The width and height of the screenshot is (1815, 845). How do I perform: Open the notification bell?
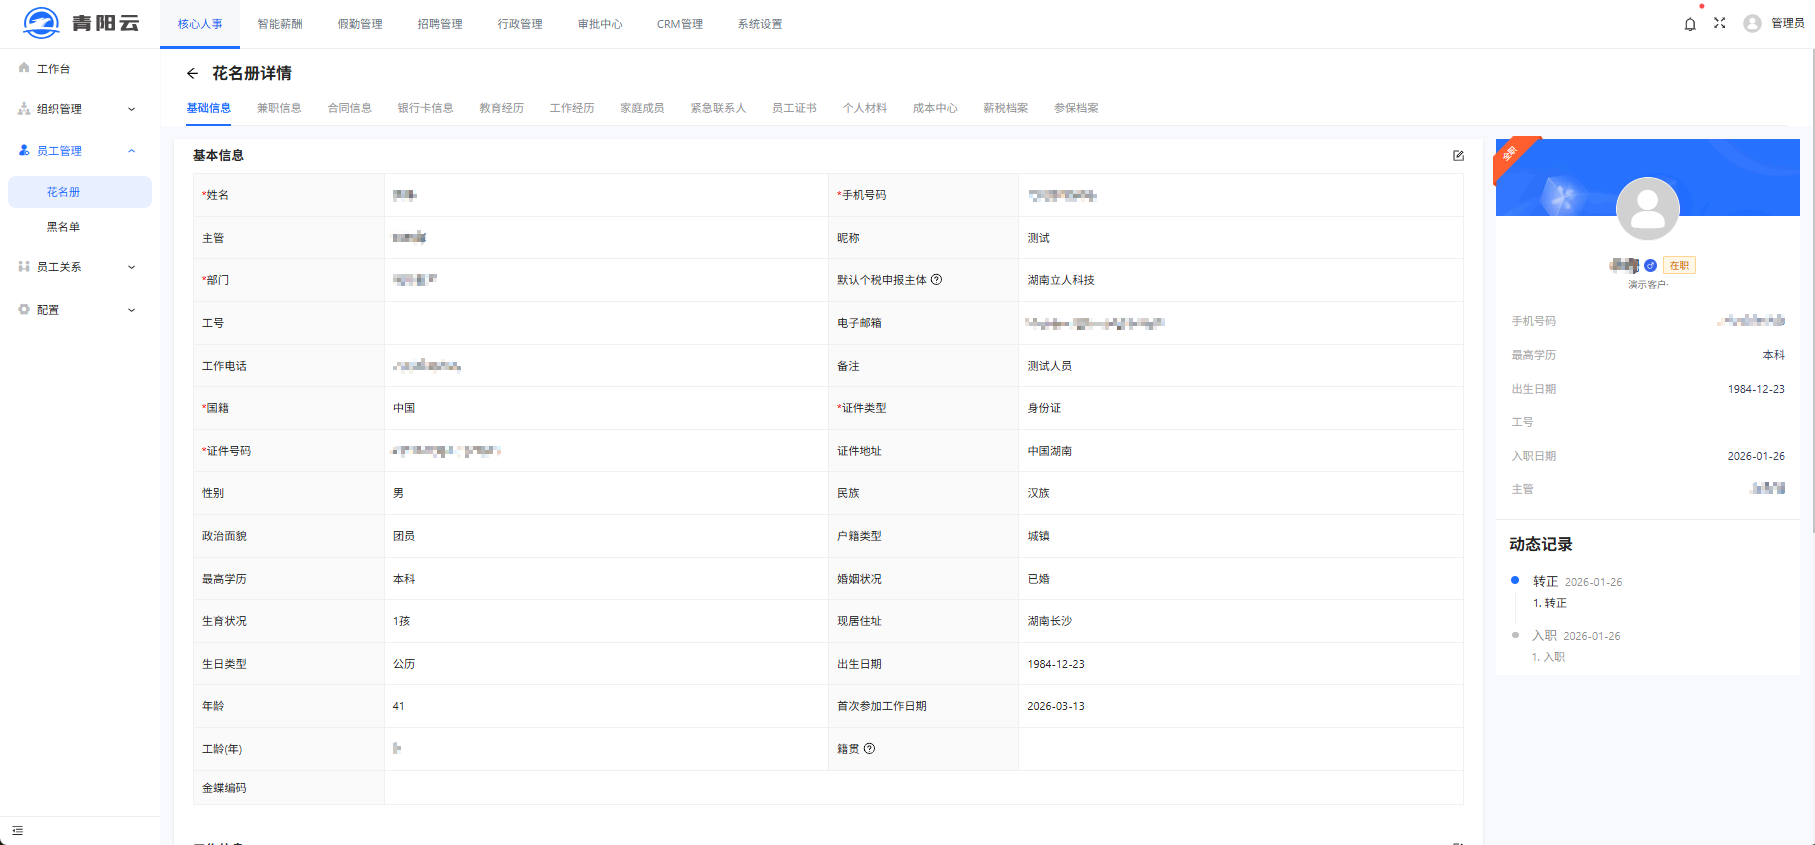pyautogui.click(x=1690, y=24)
